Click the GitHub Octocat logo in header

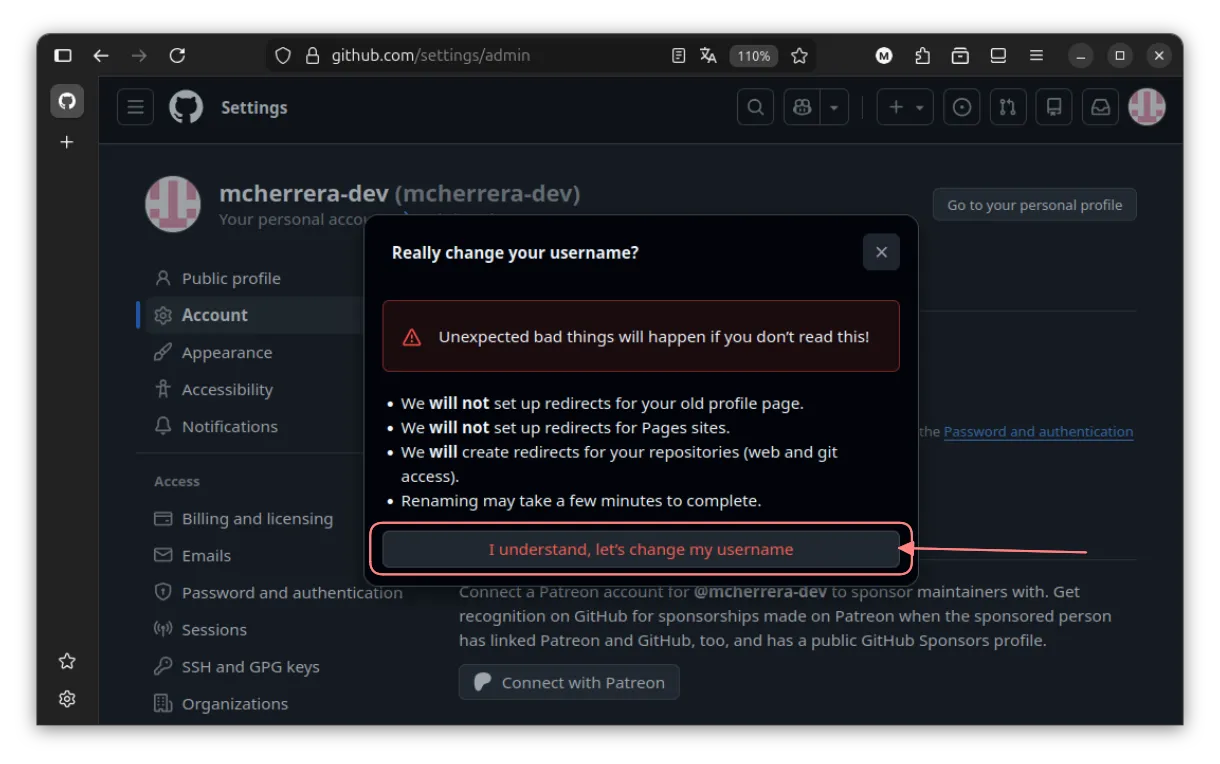click(186, 107)
